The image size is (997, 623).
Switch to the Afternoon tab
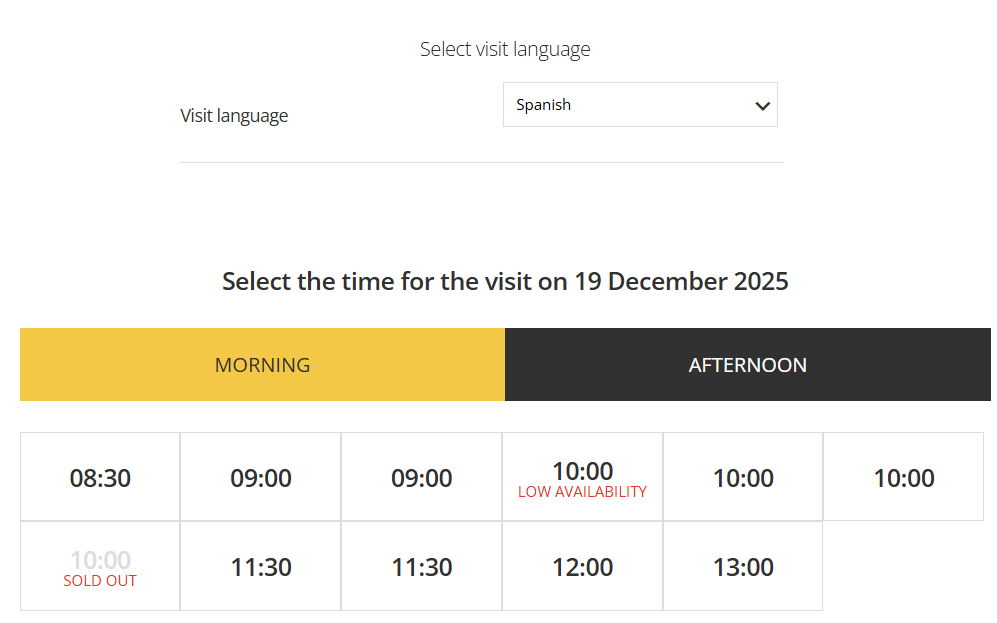point(747,365)
